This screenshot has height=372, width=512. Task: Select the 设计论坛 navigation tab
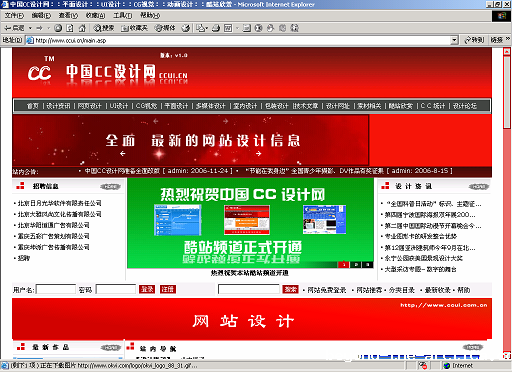(x=464, y=106)
